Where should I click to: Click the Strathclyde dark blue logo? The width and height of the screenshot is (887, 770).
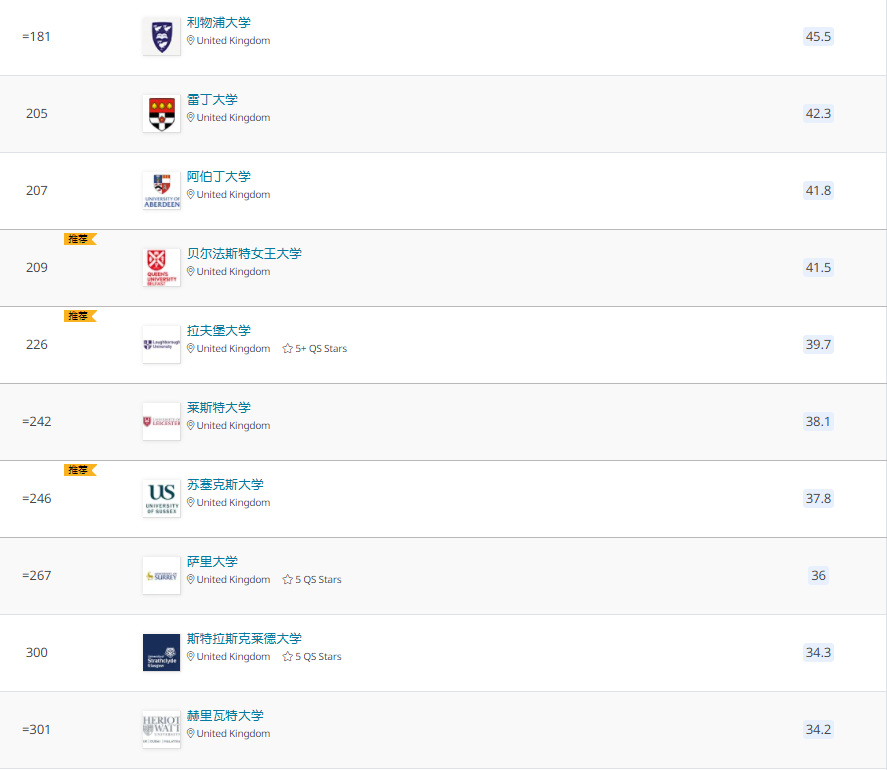[x=162, y=652]
